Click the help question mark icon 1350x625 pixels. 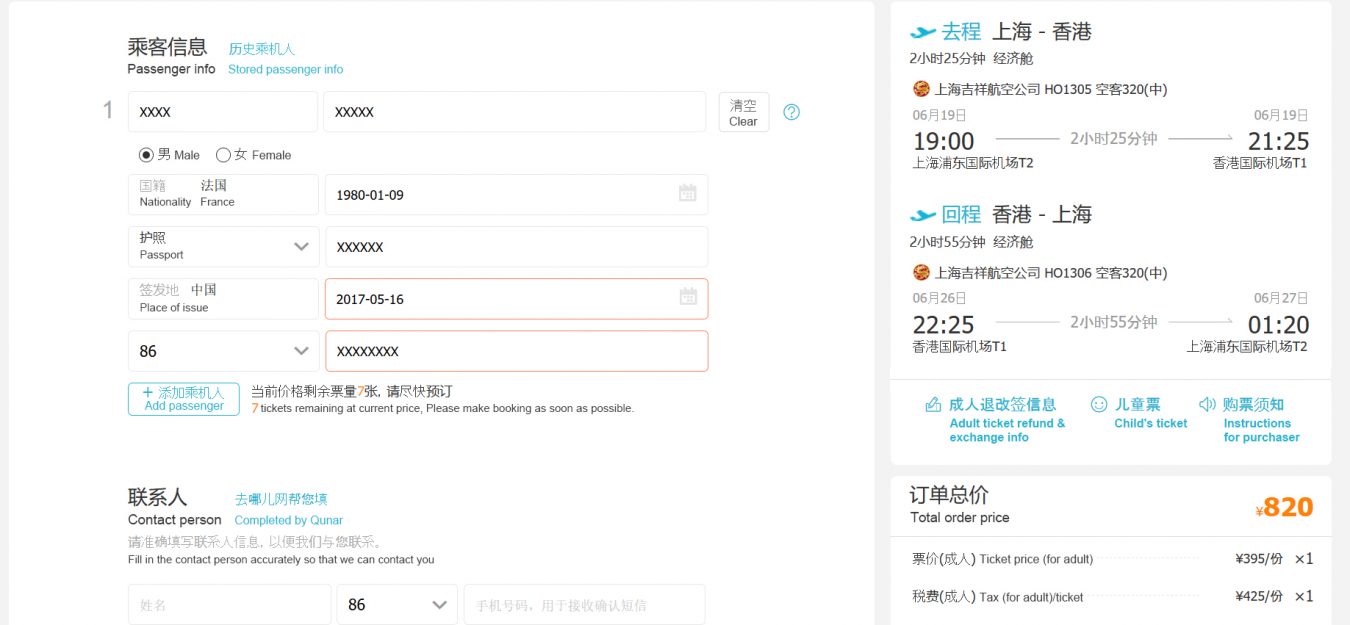click(x=791, y=112)
